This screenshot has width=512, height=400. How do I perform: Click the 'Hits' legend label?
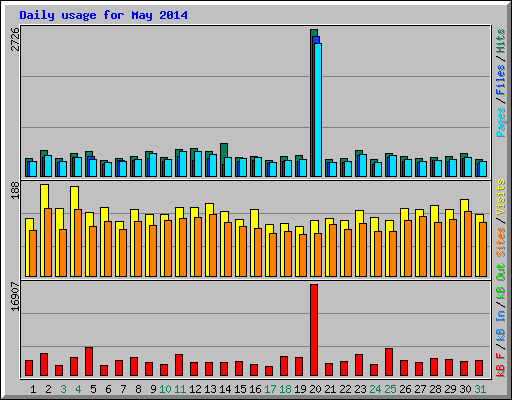[x=500, y=41]
